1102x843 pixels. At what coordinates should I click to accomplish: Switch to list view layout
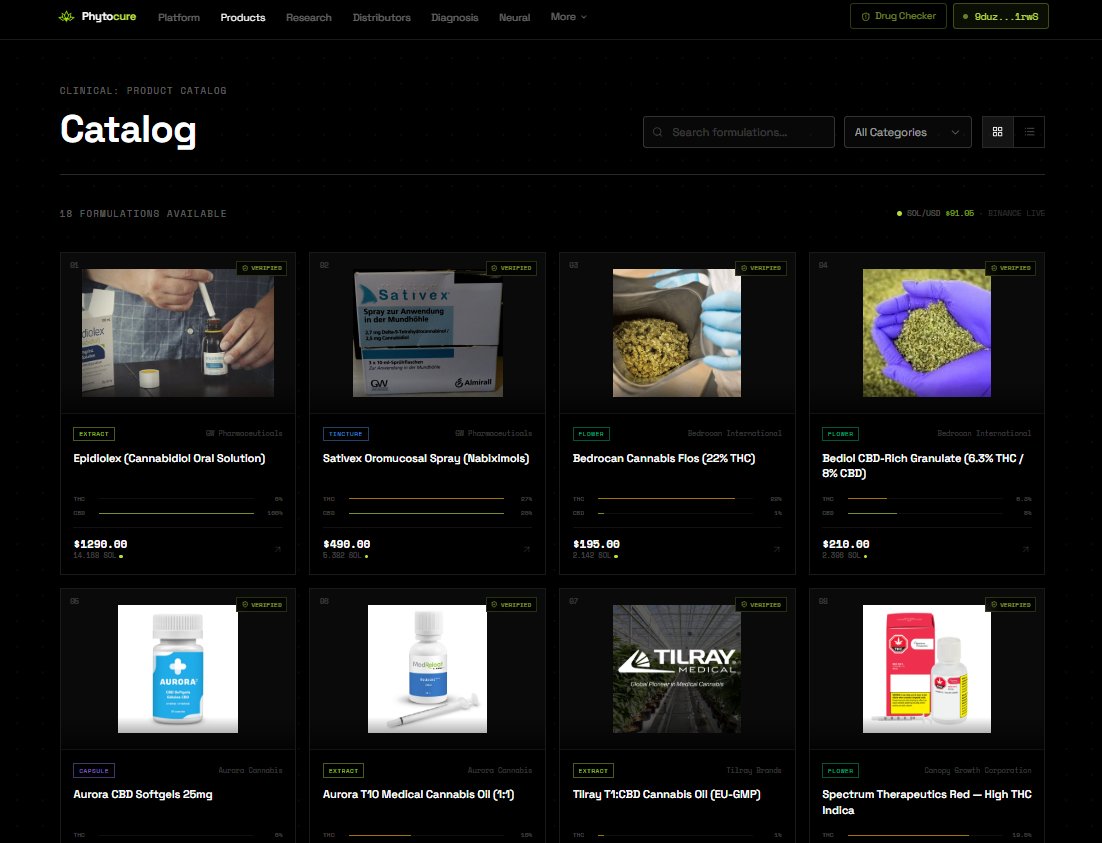[1029, 132]
